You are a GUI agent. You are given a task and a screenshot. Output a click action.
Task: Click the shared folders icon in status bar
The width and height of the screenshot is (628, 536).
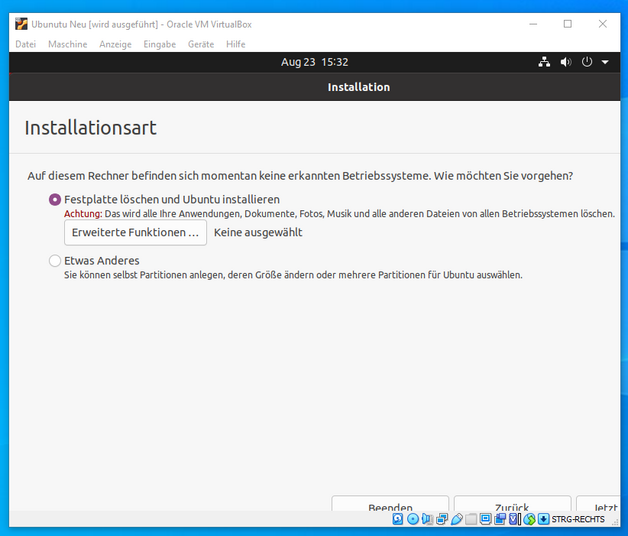pos(471,519)
